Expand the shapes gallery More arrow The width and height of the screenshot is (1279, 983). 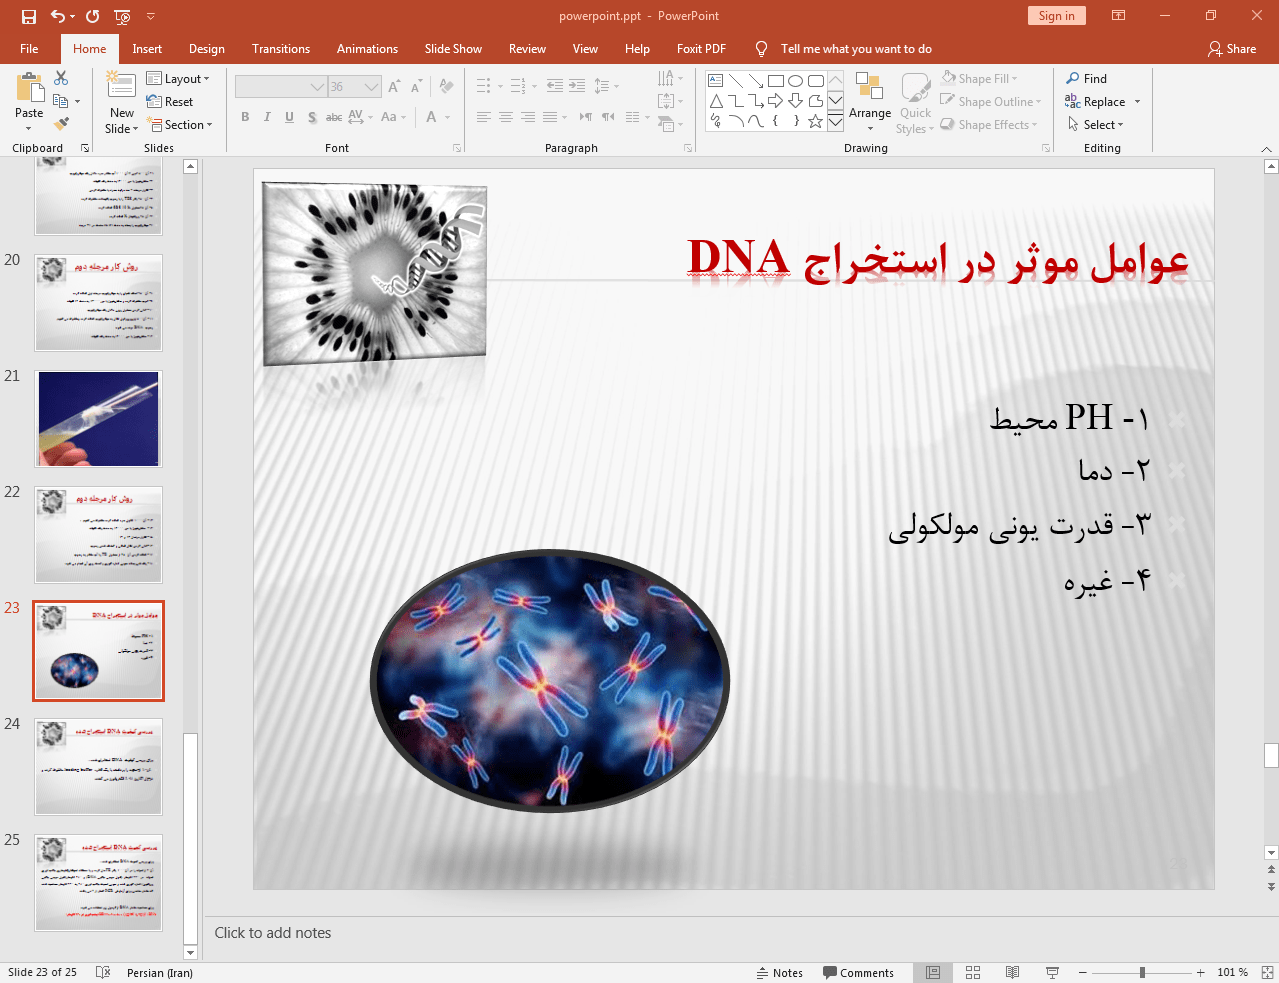click(x=835, y=121)
